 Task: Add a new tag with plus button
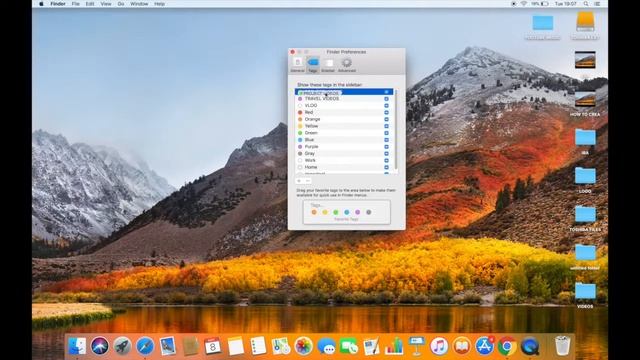coord(299,181)
